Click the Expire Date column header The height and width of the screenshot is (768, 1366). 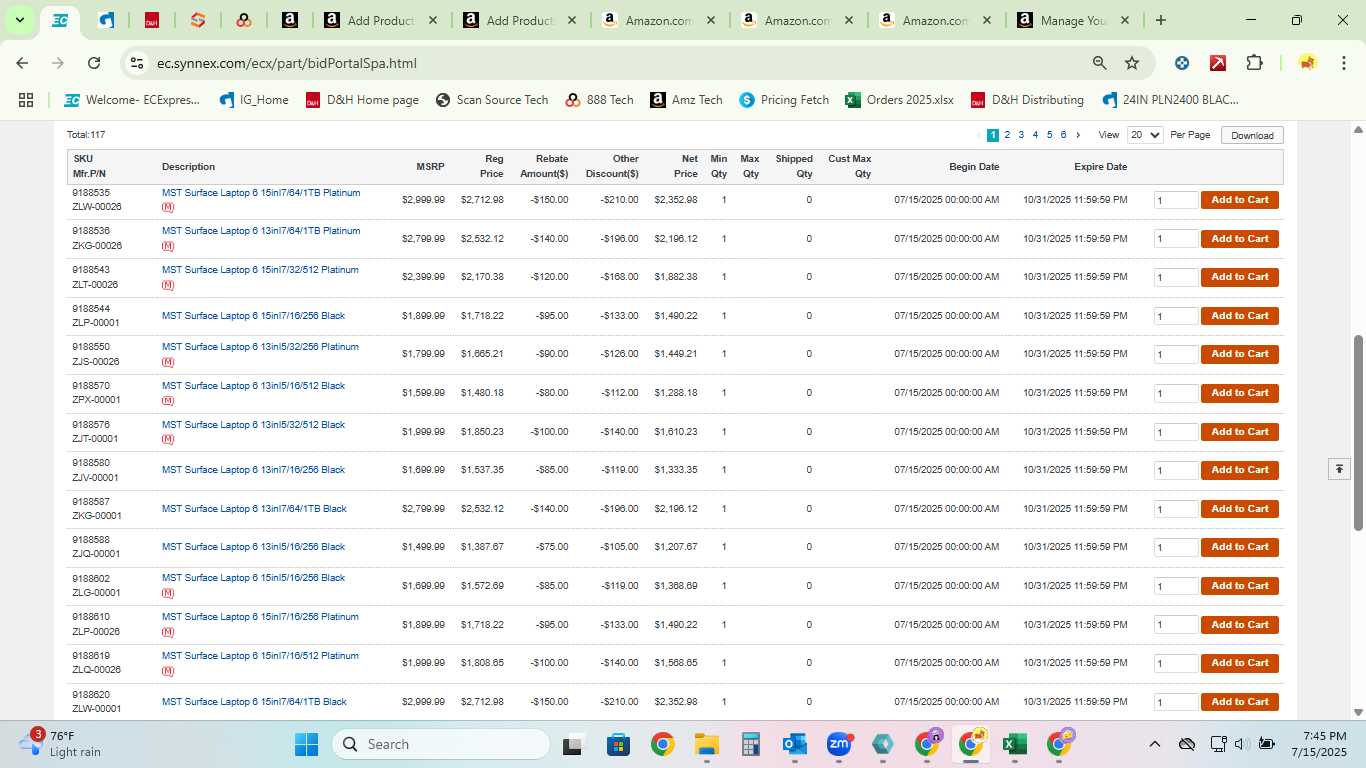[x=1100, y=167]
